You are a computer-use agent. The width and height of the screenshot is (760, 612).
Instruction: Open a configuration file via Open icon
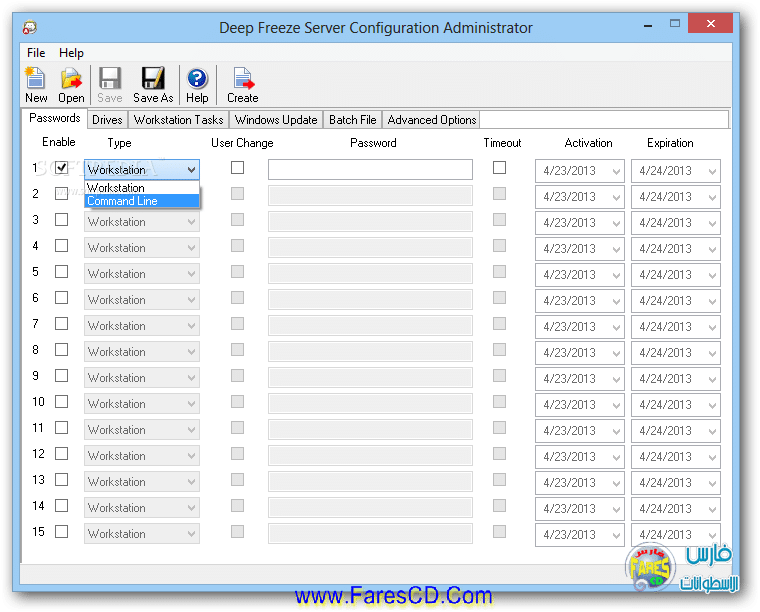point(71,85)
